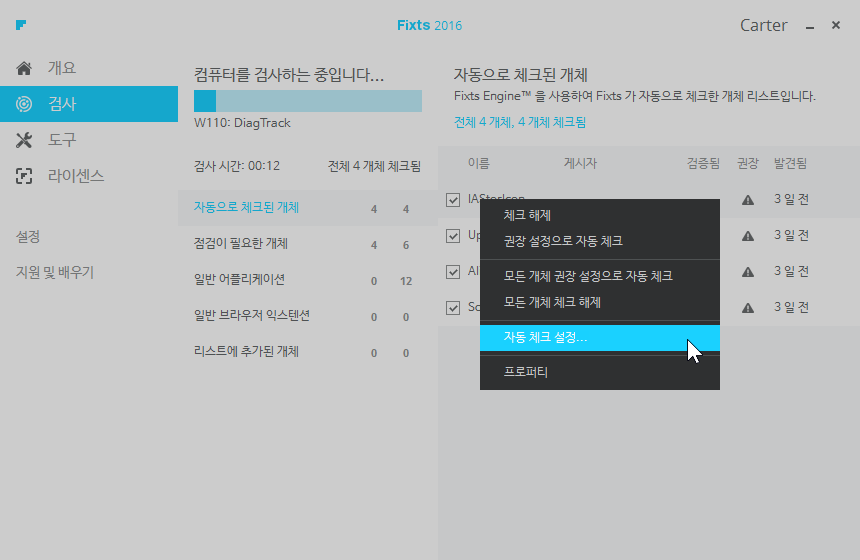Choose 권장 설정으로 자동 체크
860x560 pixels.
point(599,241)
